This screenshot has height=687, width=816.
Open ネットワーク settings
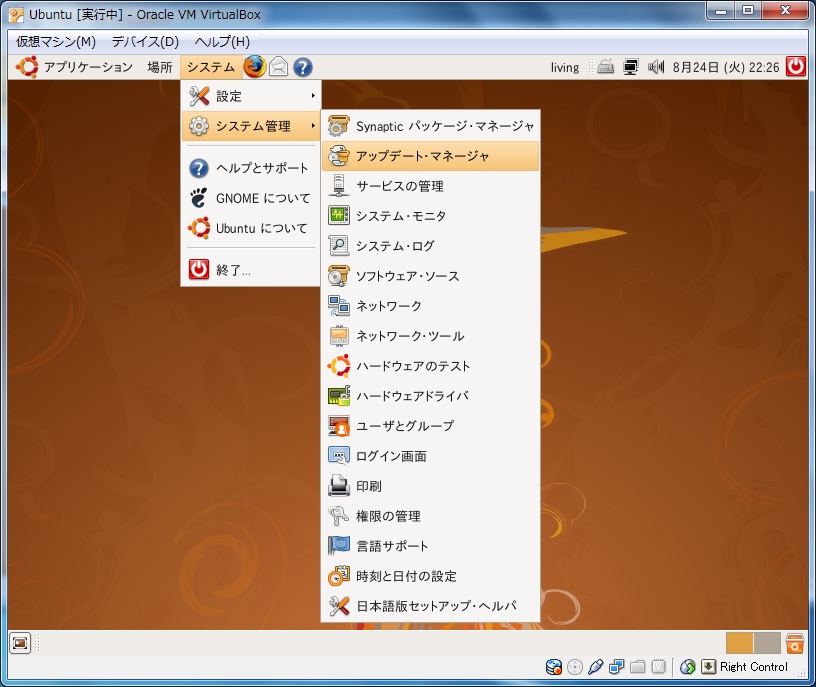430,306
